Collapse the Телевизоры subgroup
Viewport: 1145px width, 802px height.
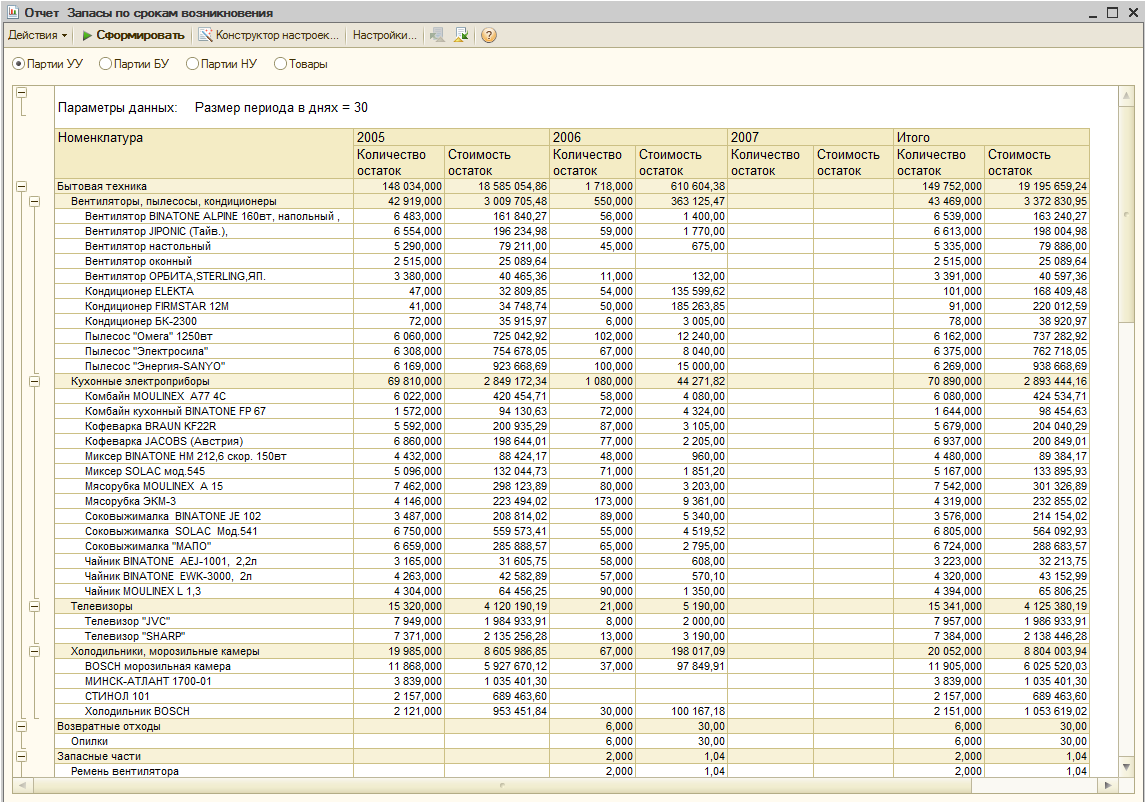click(34, 606)
